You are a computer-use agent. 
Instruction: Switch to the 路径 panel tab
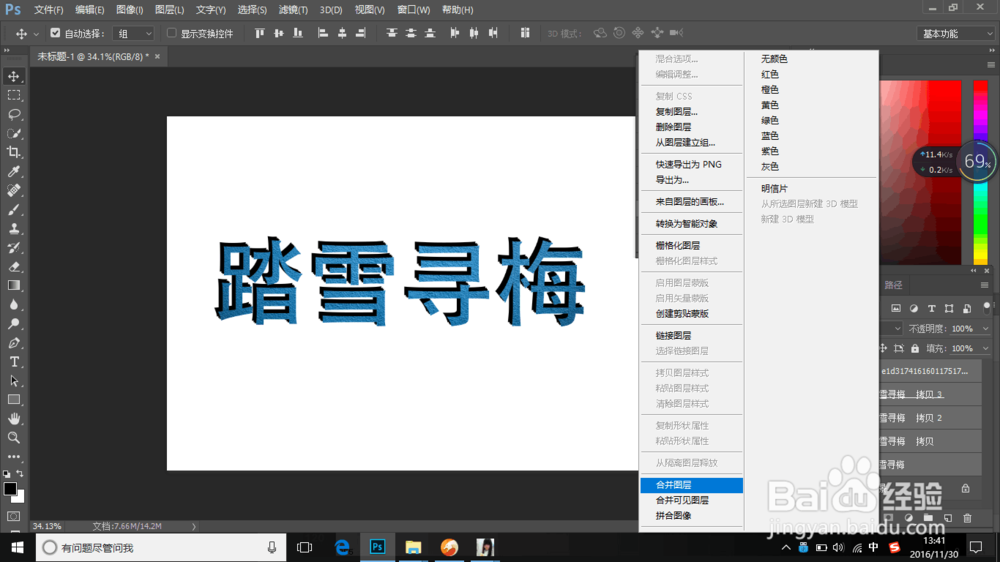pos(893,285)
